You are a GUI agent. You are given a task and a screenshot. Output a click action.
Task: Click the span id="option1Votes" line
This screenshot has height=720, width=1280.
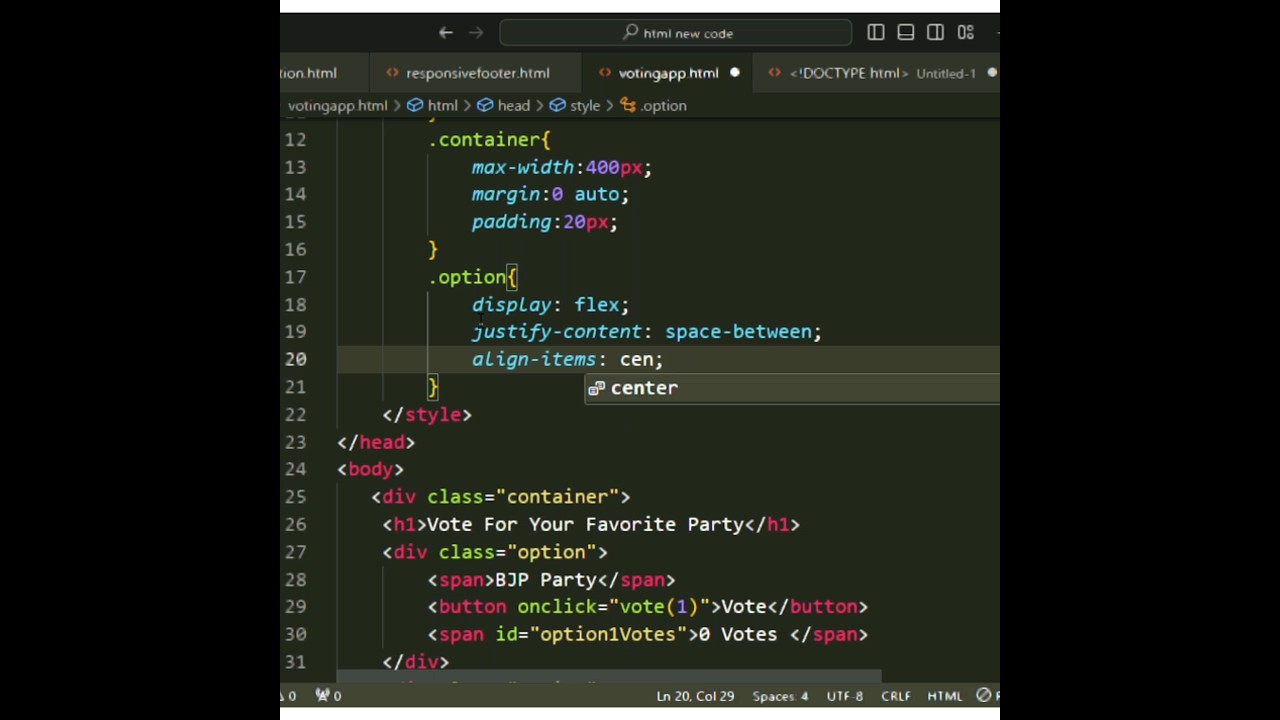[x=648, y=634]
